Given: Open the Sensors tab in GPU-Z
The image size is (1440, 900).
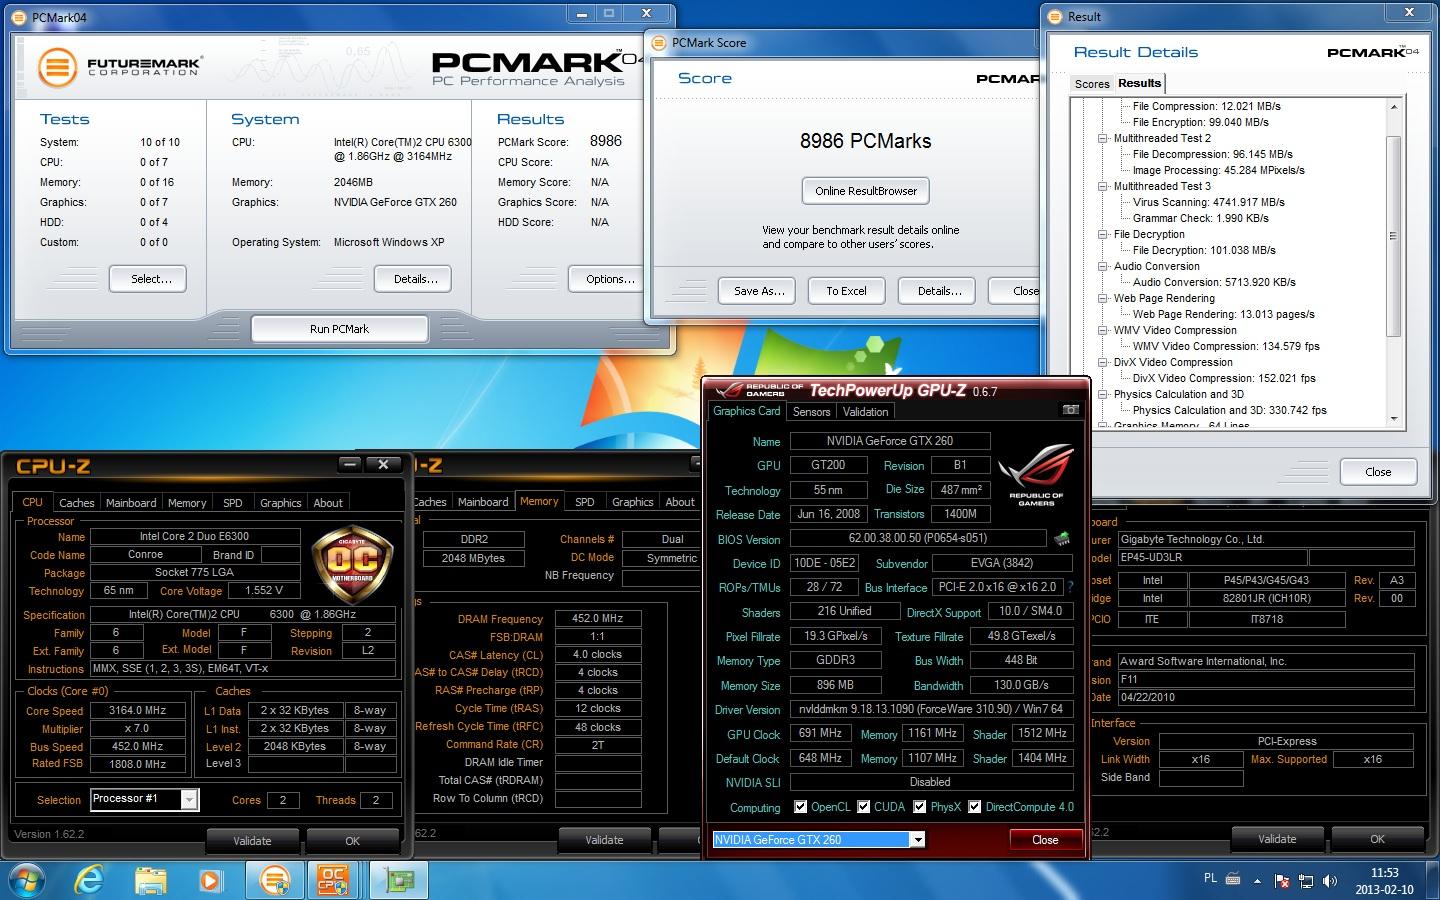Looking at the screenshot, I should [x=811, y=412].
